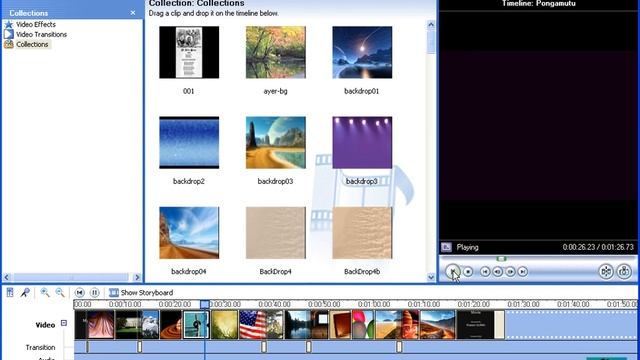The image size is (640, 360).
Task: Click the Rewind Timeline button
Action: point(80,292)
